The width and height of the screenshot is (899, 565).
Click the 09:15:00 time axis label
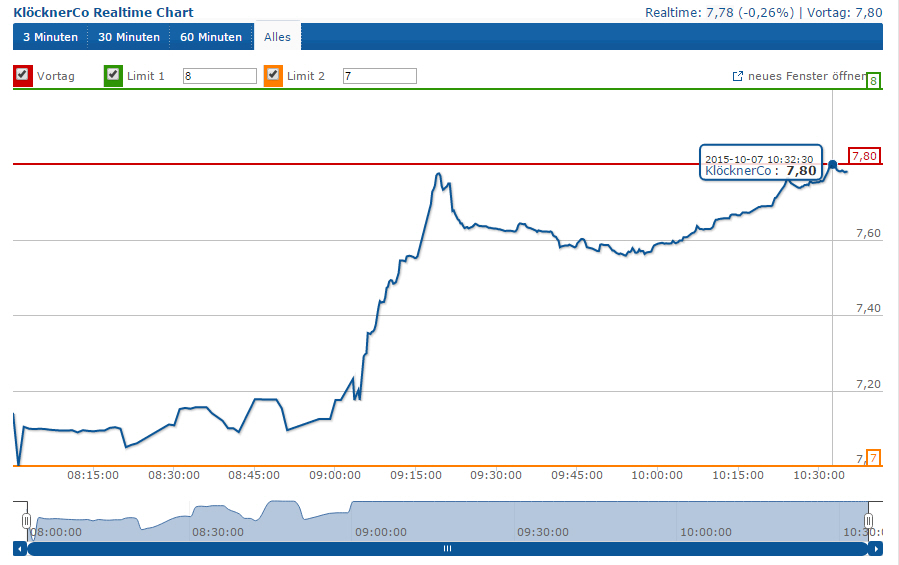[416, 475]
